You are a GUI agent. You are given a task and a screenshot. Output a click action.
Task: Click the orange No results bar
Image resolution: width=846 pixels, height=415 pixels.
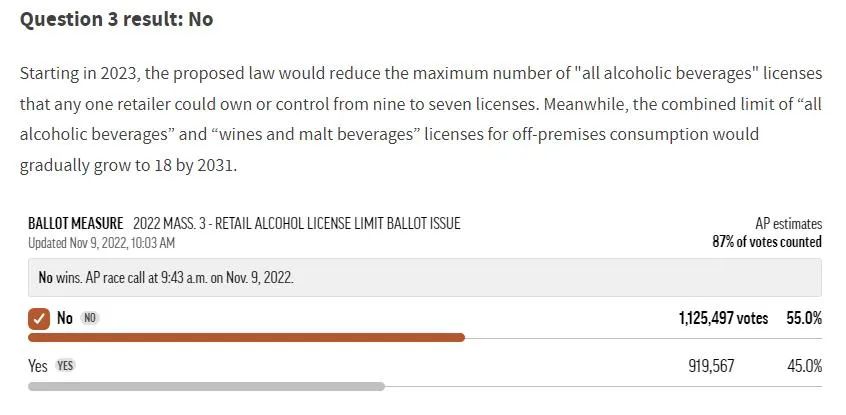246,337
